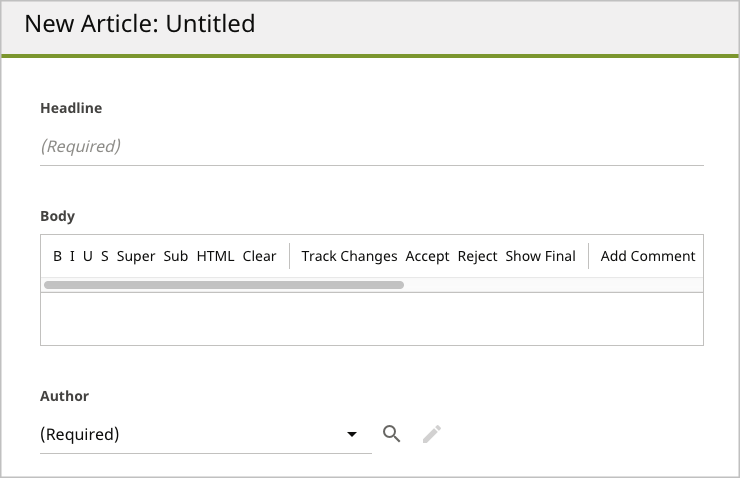The height and width of the screenshot is (478, 740).
Task: Click Reject to discard tracked change
Action: tap(477, 256)
